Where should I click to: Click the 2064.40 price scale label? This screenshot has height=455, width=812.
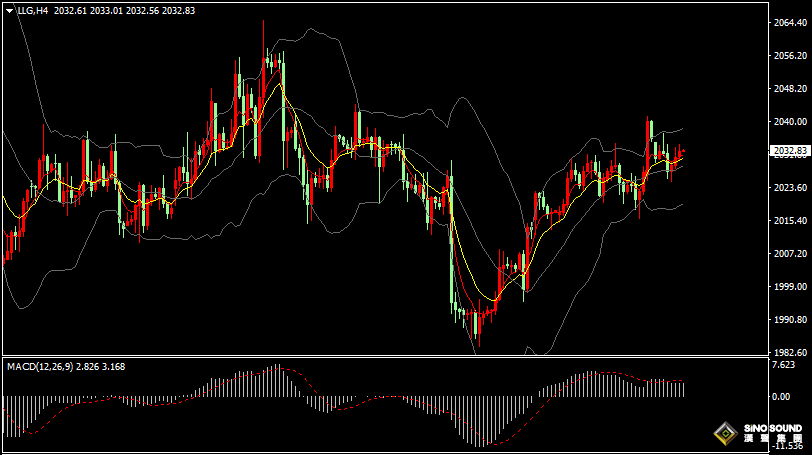click(788, 22)
